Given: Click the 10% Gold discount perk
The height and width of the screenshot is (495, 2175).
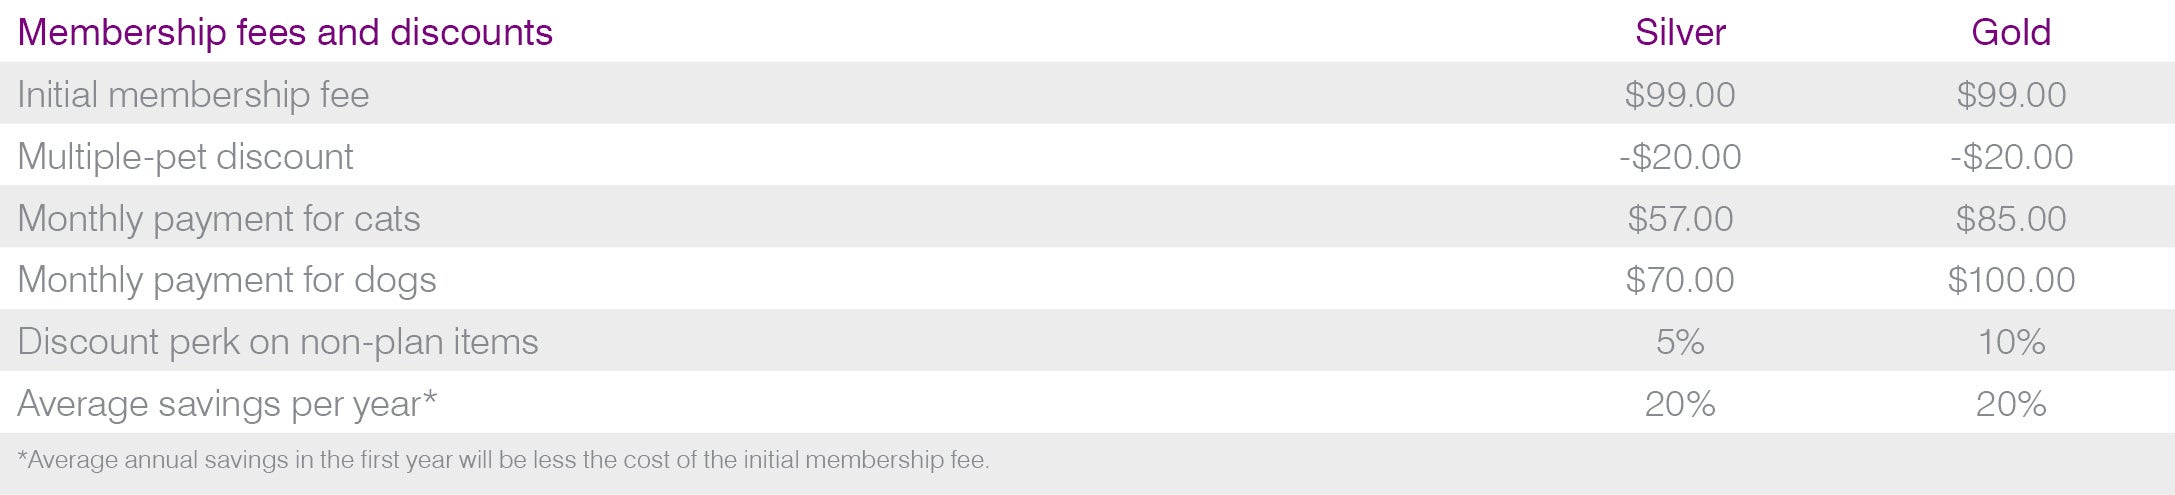Looking at the screenshot, I should [x=2011, y=342].
